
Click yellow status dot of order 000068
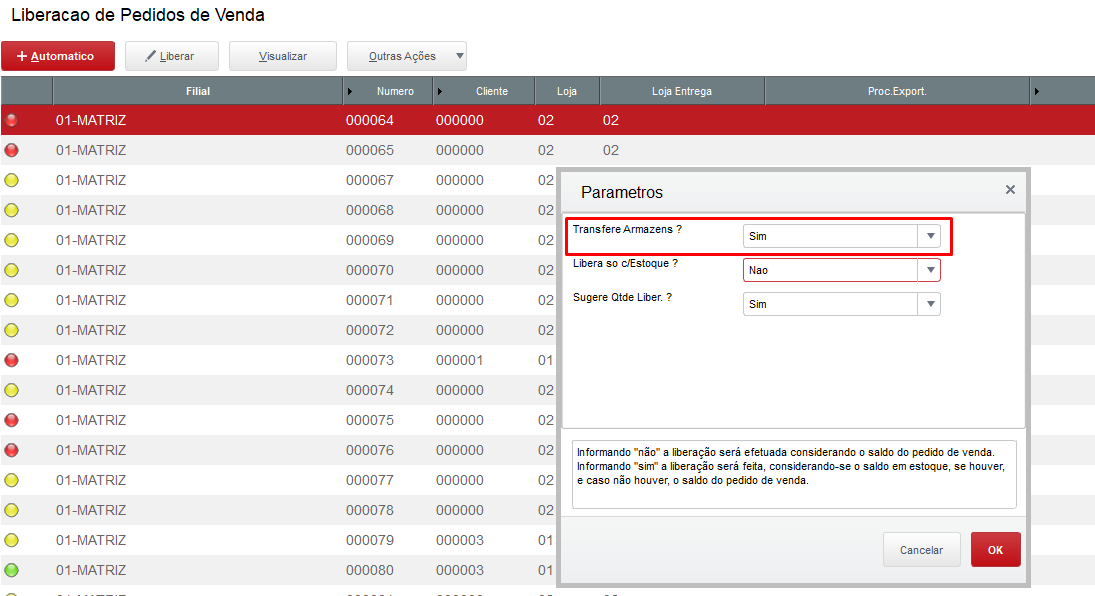(x=12, y=210)
